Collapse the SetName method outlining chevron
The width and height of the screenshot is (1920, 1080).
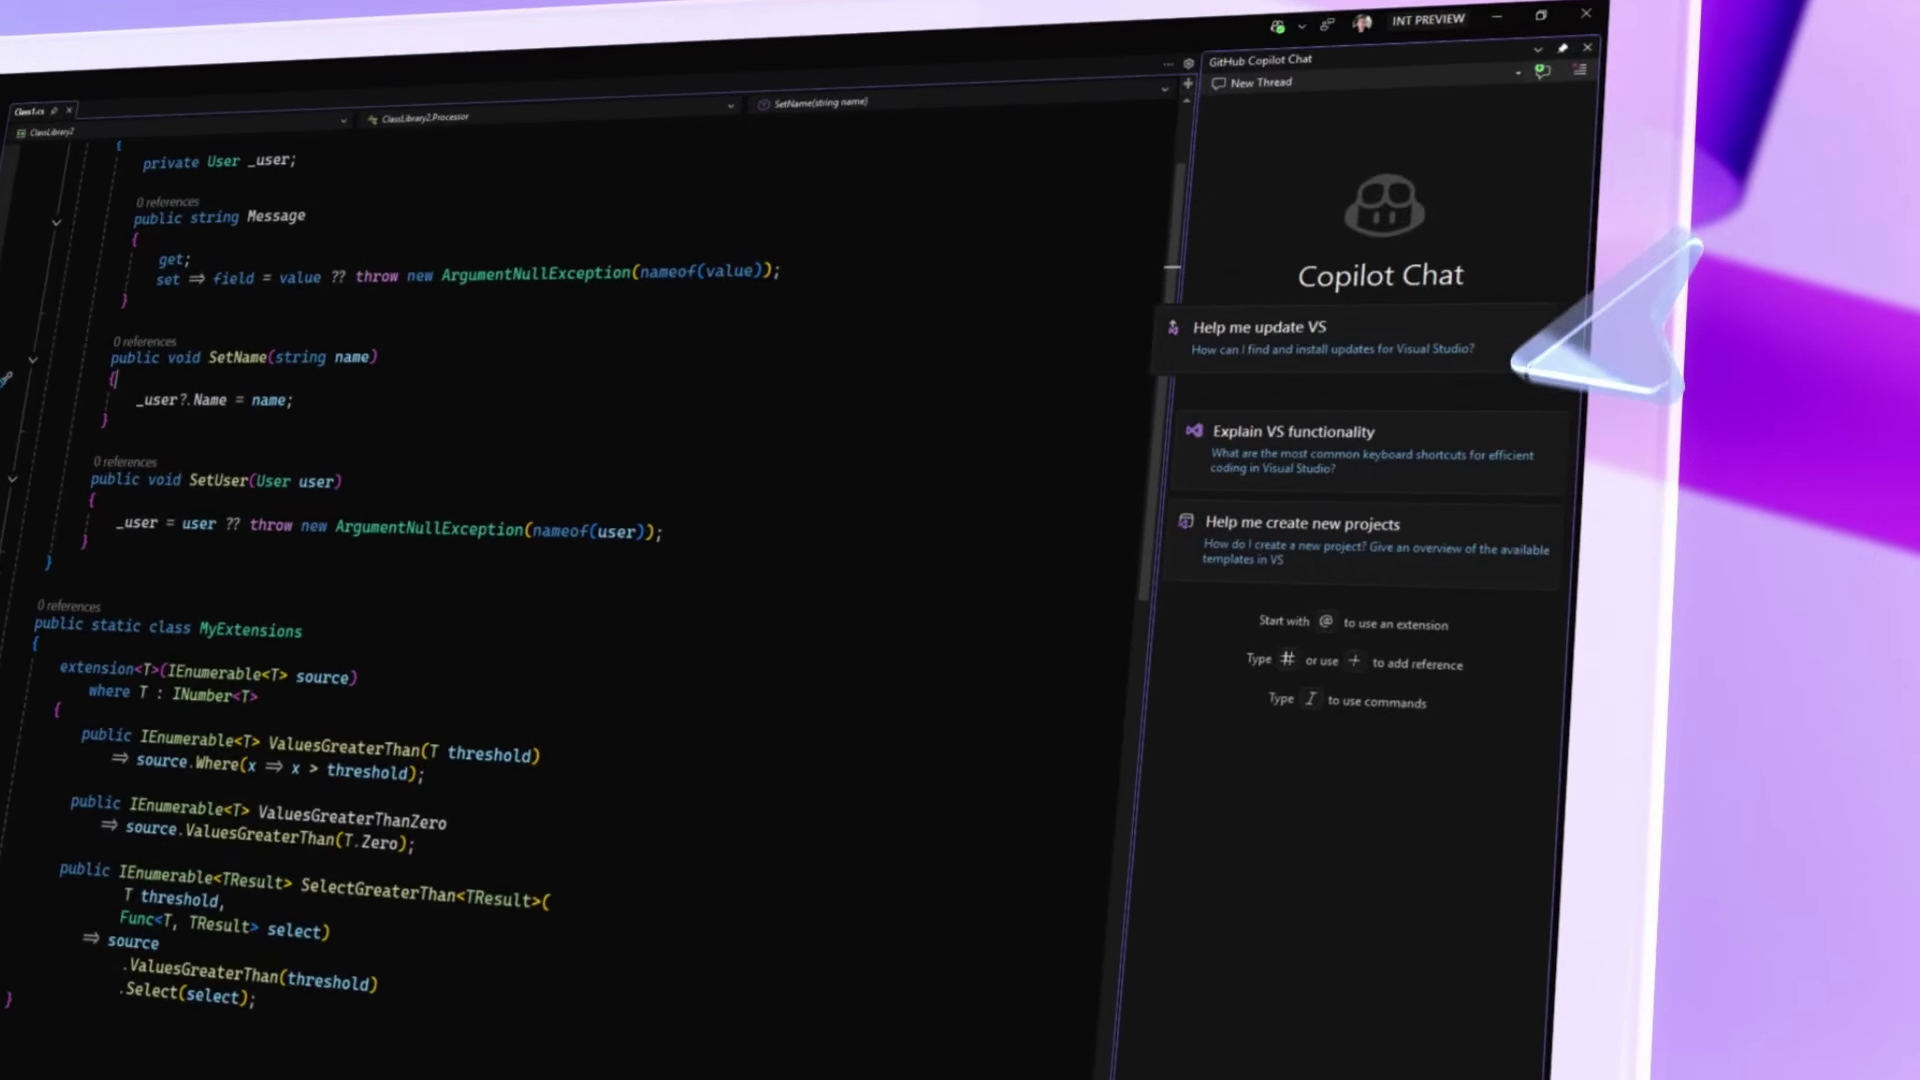pyautogui.click(x=33, y=359)
